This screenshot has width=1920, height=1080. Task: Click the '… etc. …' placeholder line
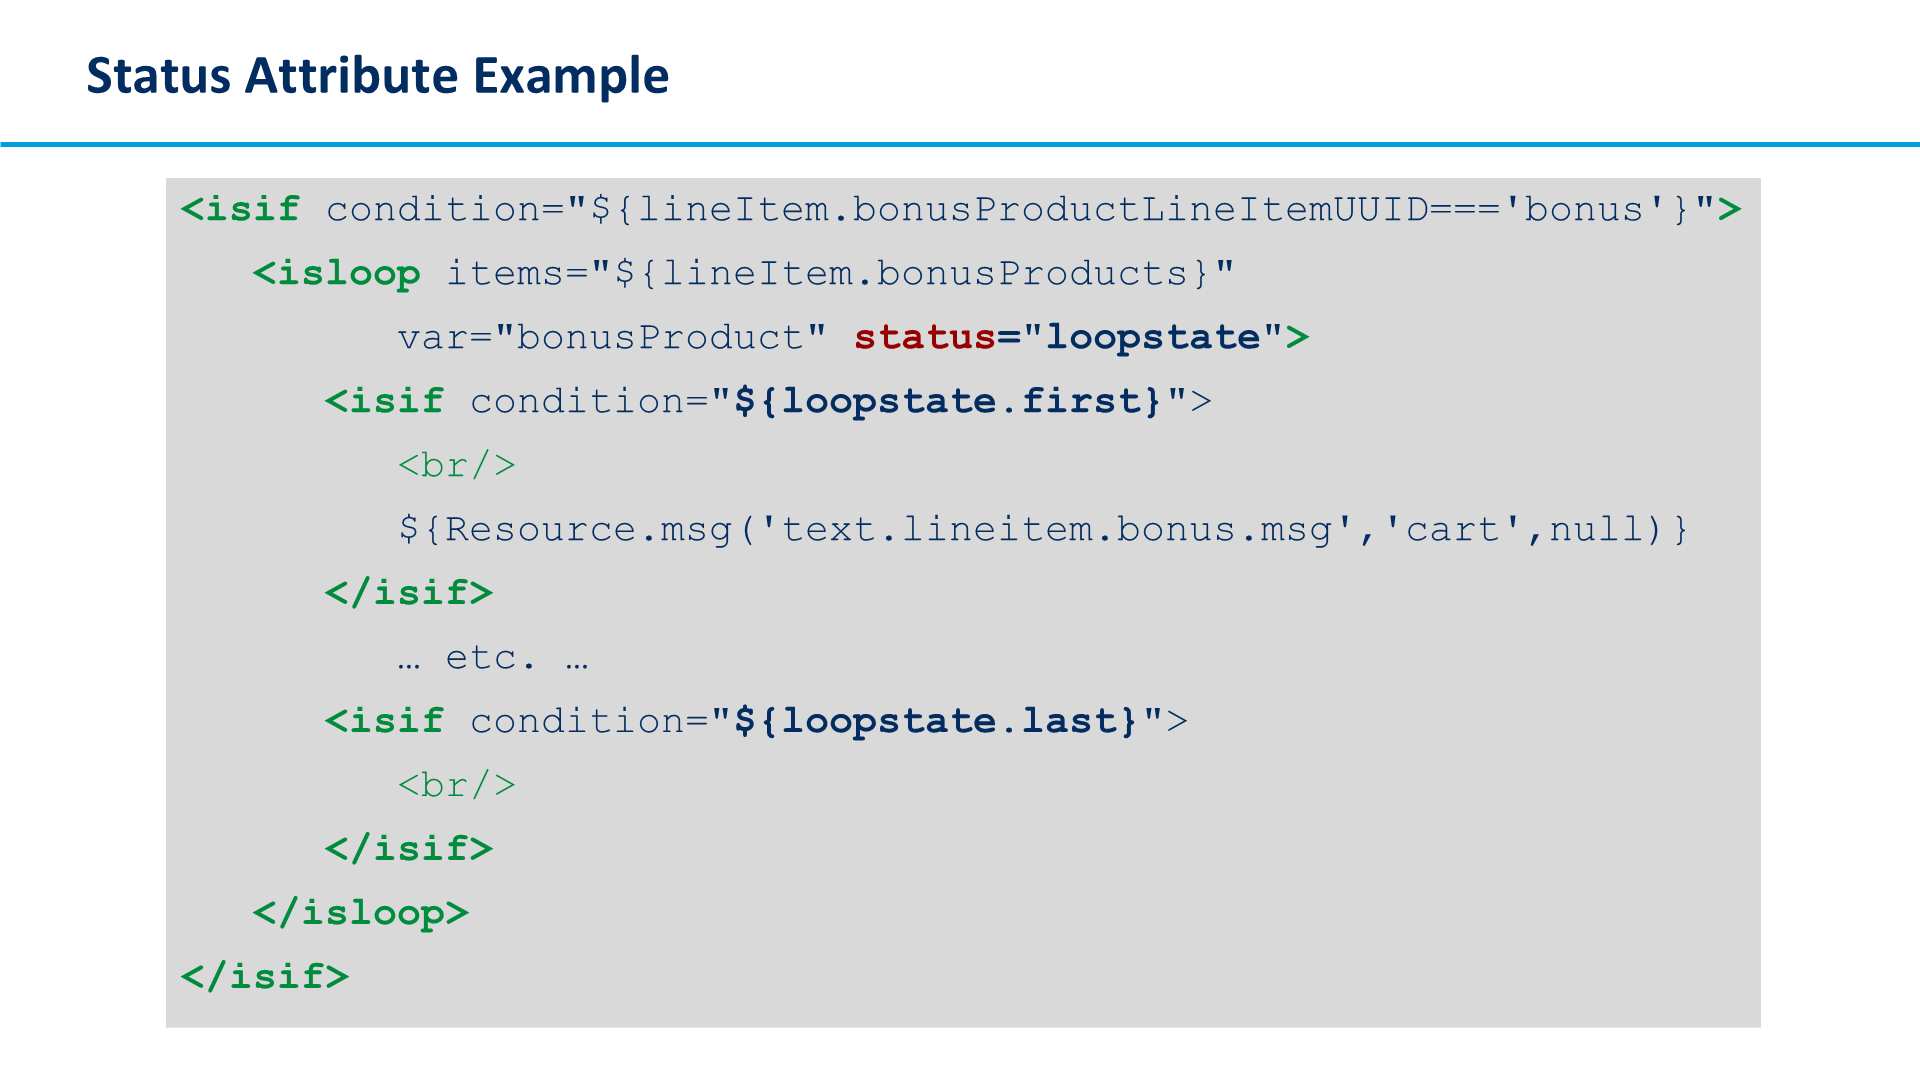(x=493, y=658)
